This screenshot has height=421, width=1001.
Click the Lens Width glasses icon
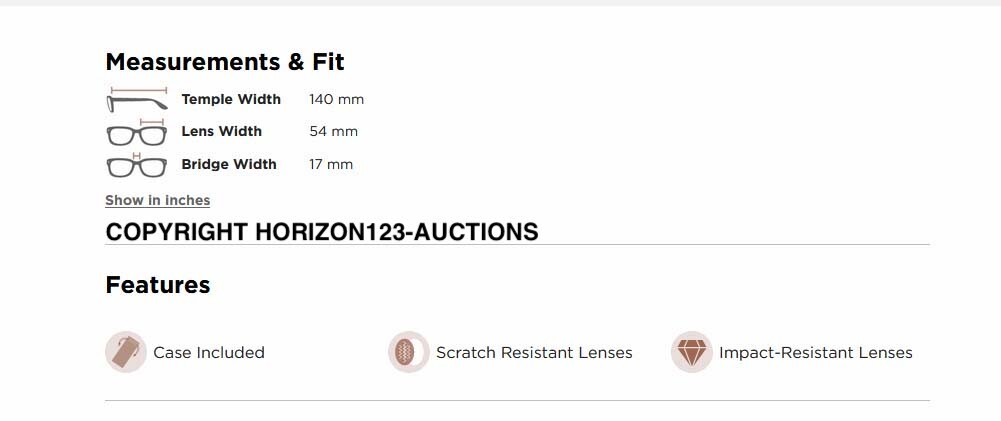tap(136, 133)
